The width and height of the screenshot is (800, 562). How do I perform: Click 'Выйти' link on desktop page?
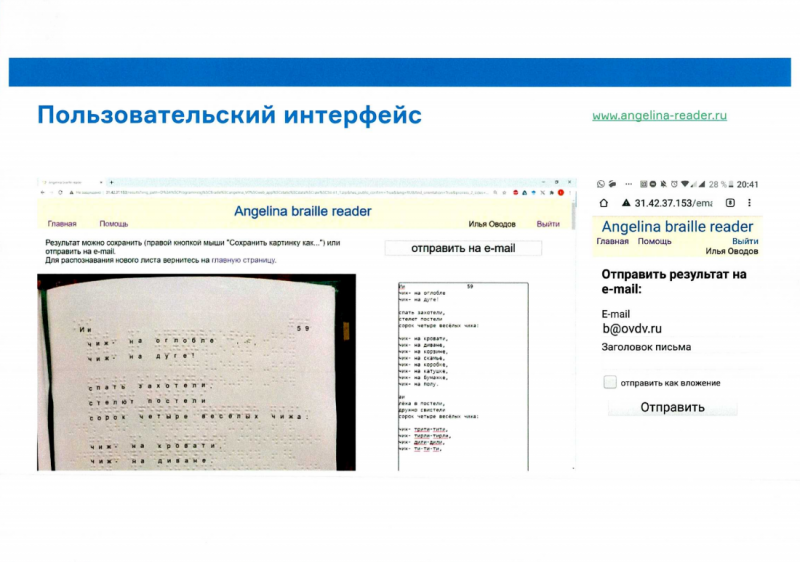coord(548,224)
